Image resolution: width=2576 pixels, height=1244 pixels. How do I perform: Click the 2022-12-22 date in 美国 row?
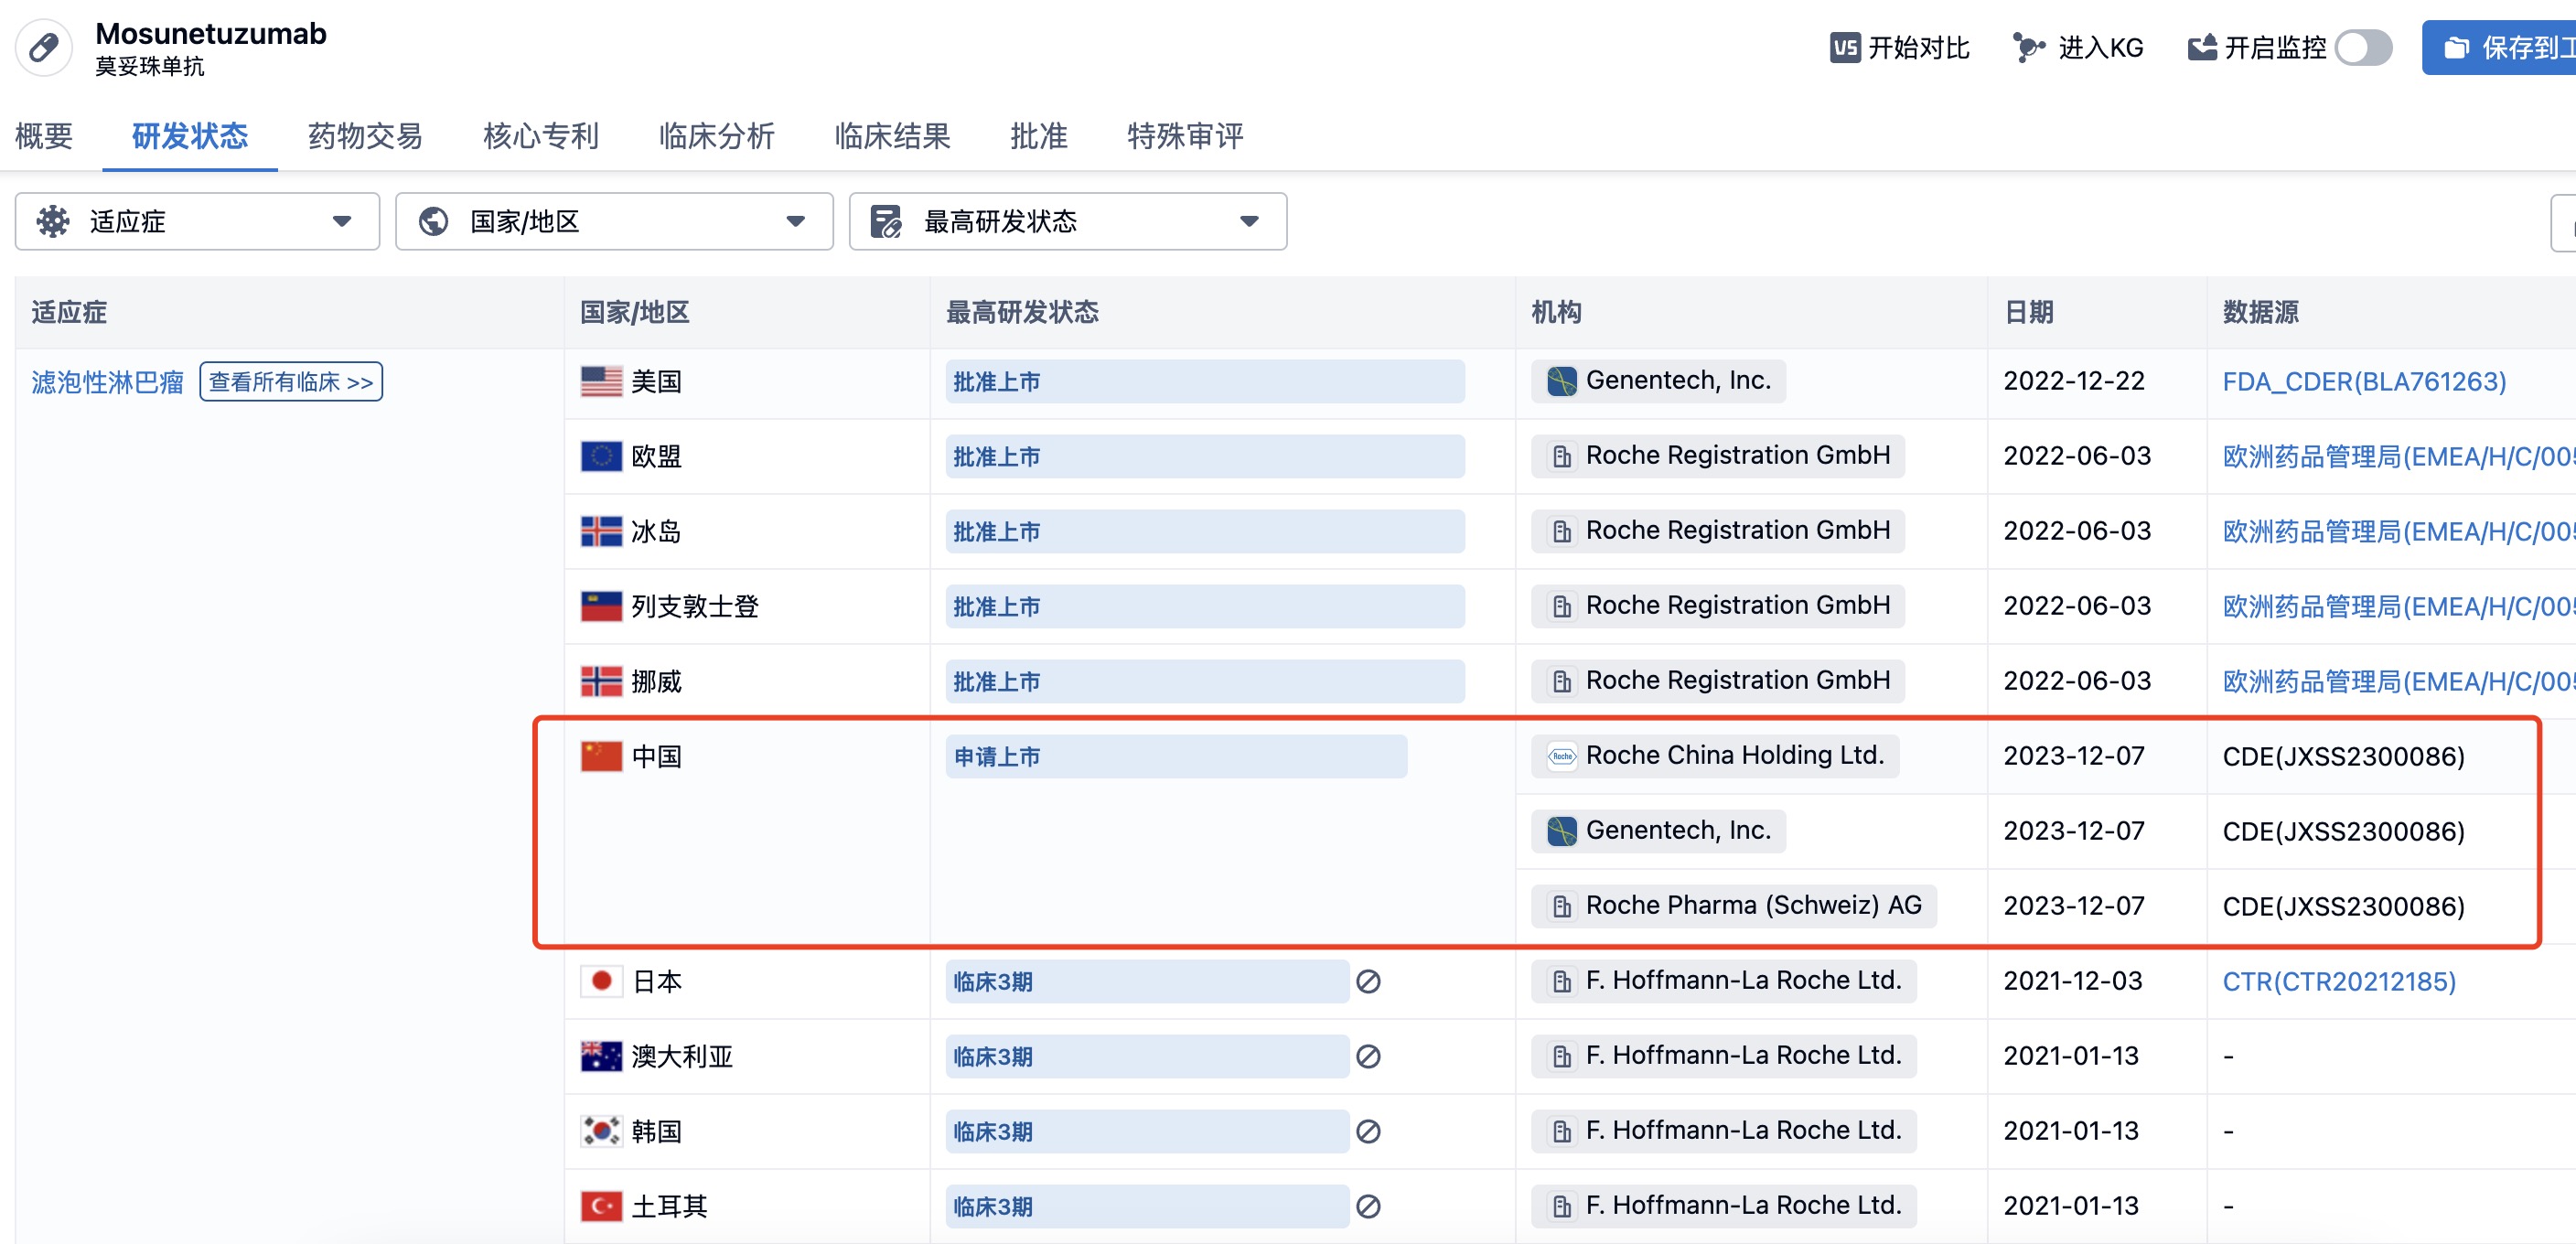pyautogui.click(x=2074, y=381)
